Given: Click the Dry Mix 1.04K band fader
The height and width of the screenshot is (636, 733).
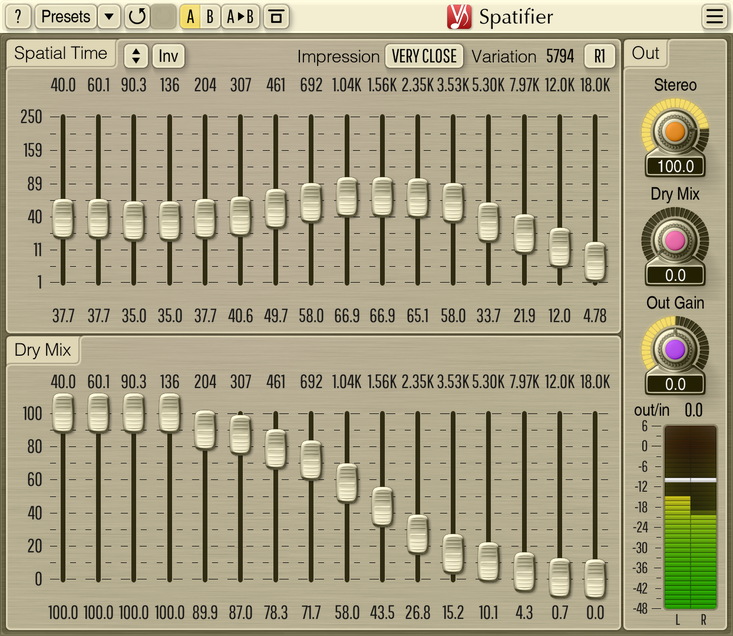Looking at the screenshot, I should (347, 483).
